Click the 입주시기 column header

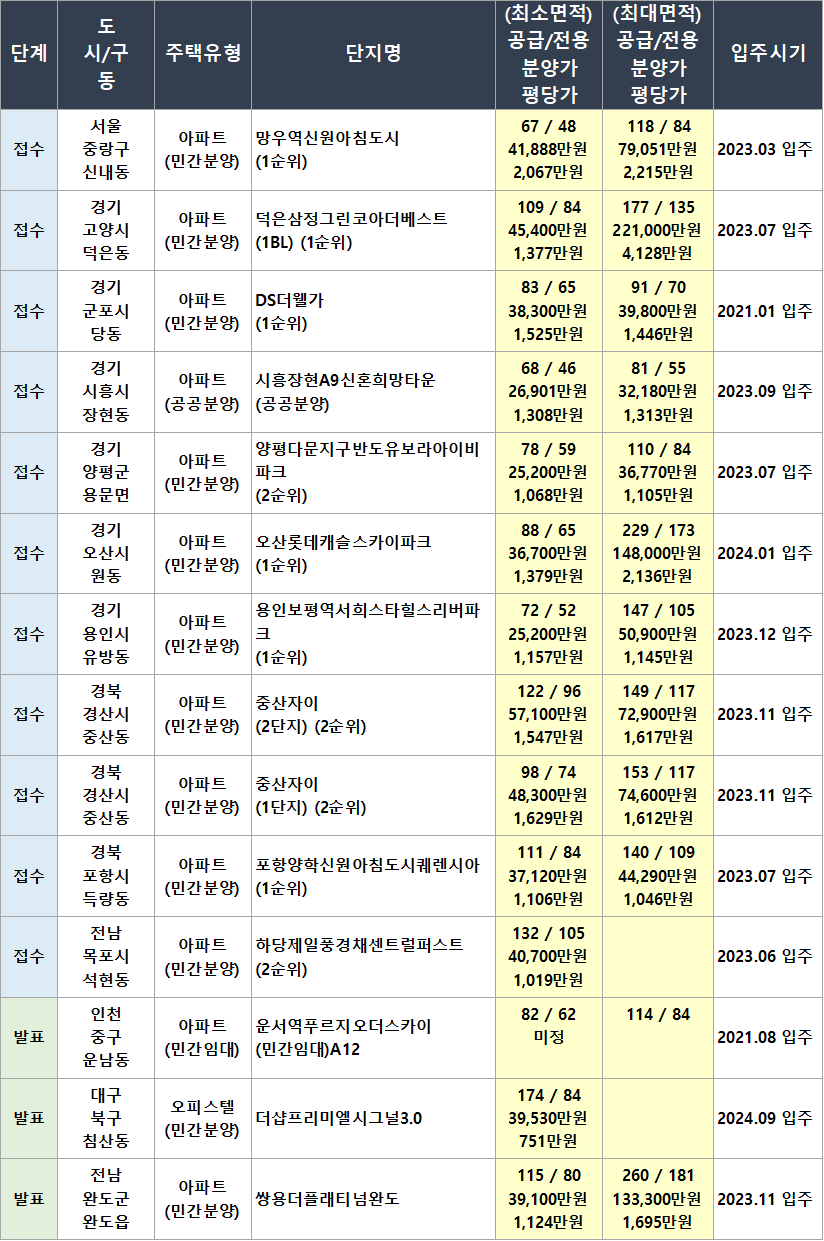click(768, 54)
